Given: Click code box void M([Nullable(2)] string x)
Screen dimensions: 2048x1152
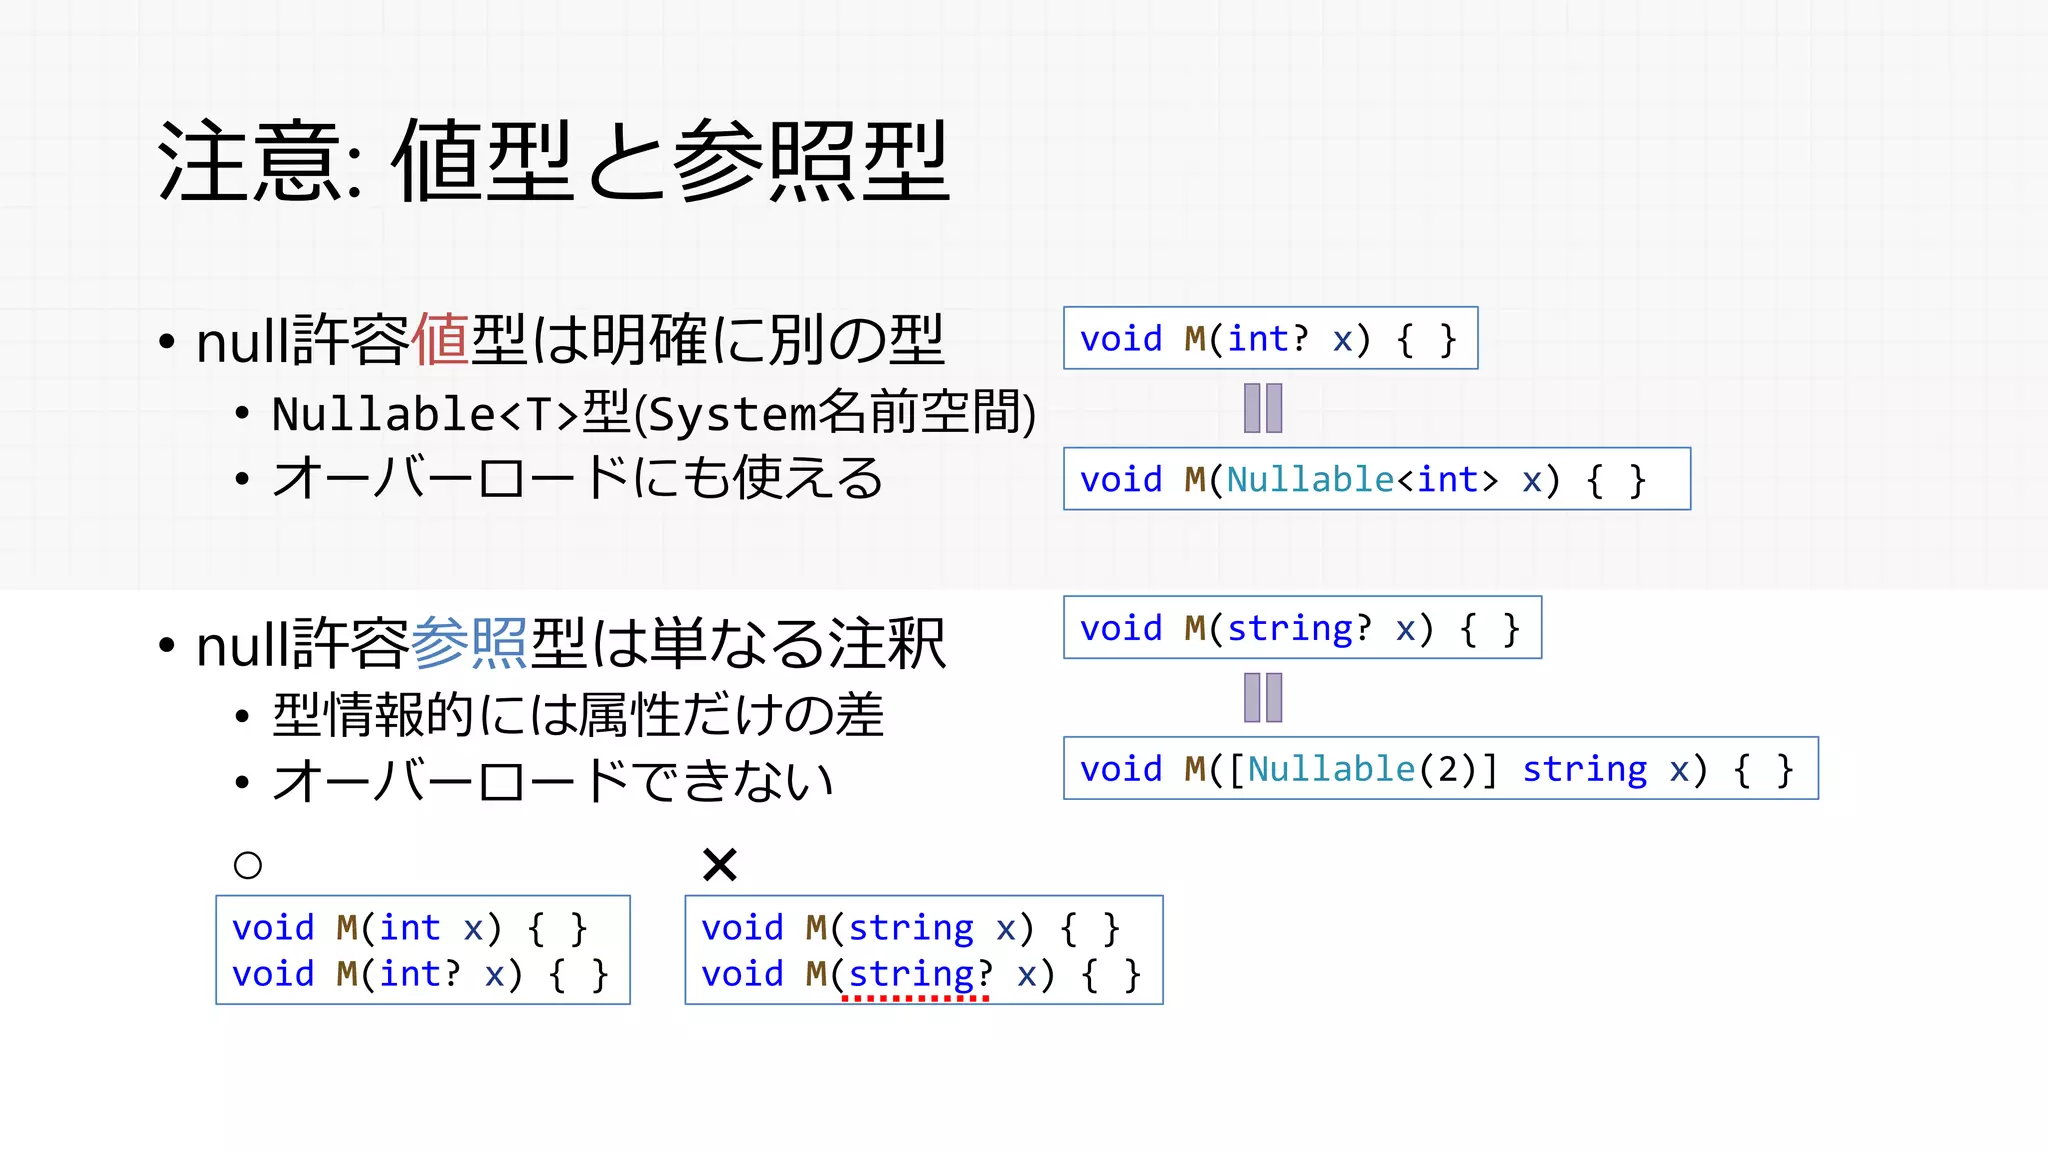Looking at the screenshot, I should pyautogui.click(x=1441, y=768).
